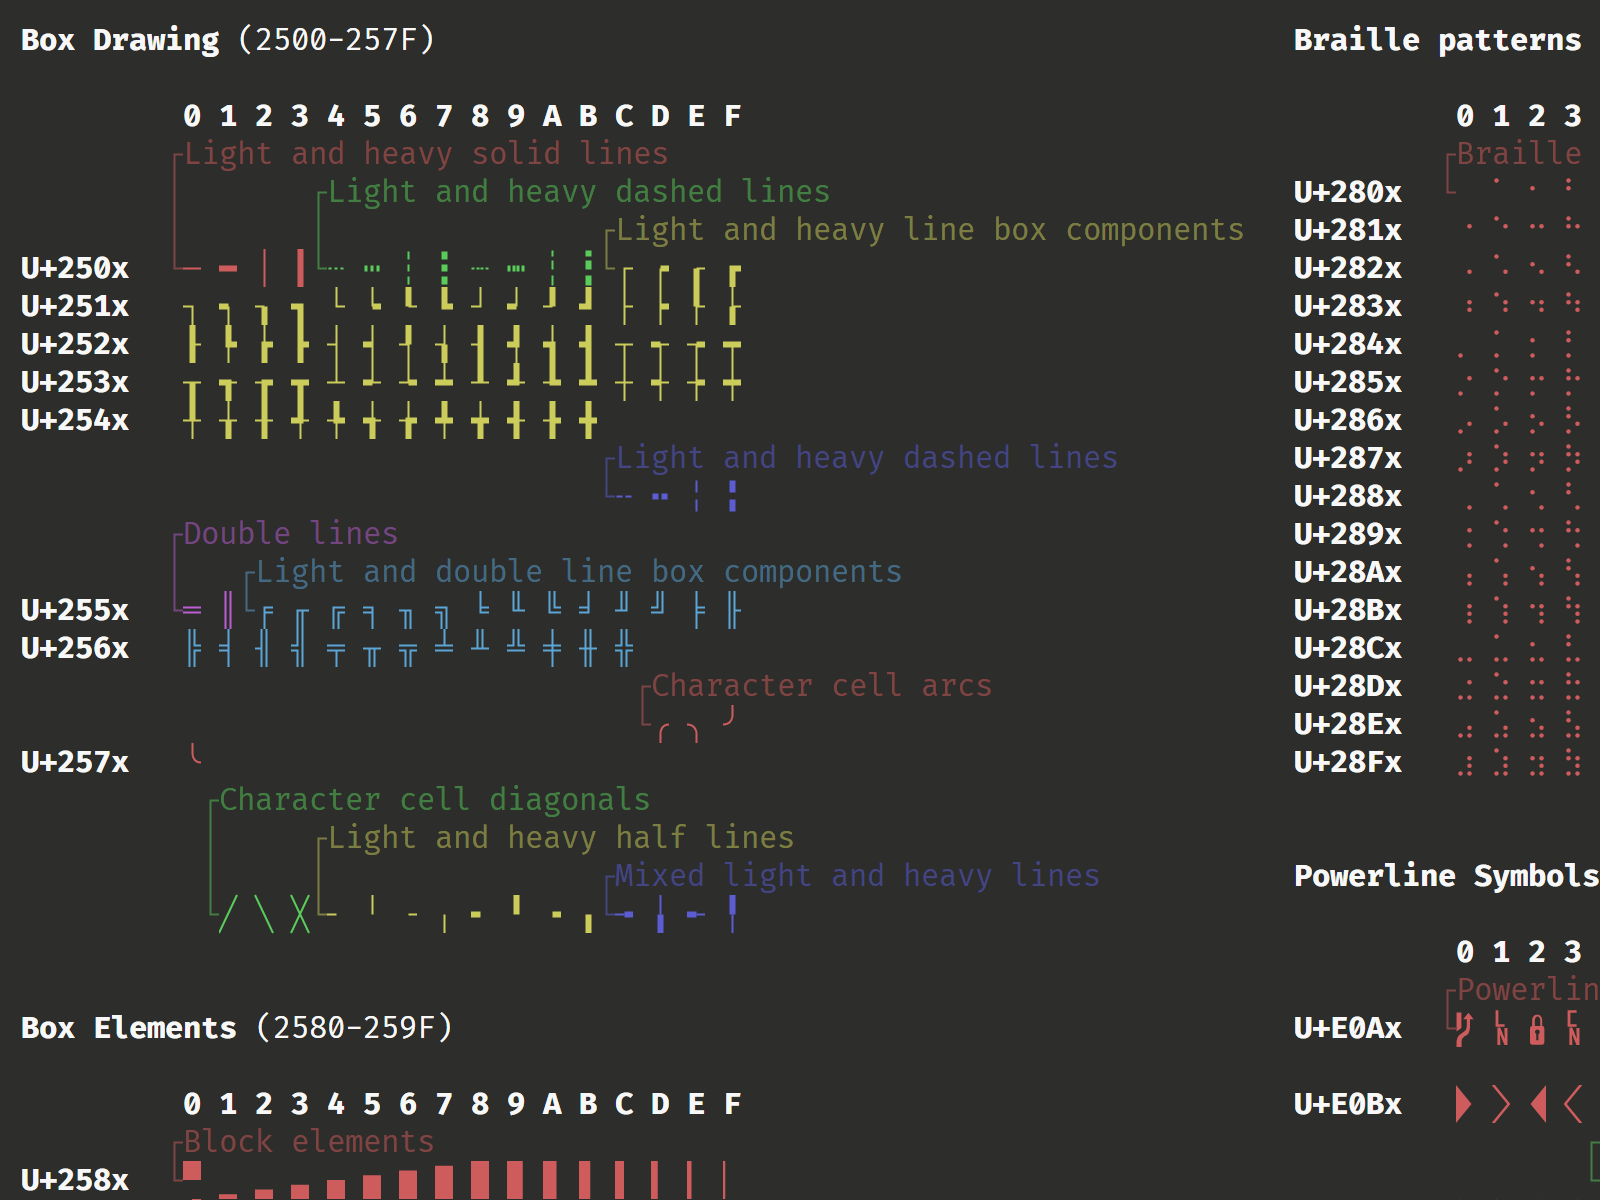Image resolution: width=1600 pixels, height=1200 pixels.
Task: Click the green 'Light and heavy dashed lines' label
Action: coord(579,192)
